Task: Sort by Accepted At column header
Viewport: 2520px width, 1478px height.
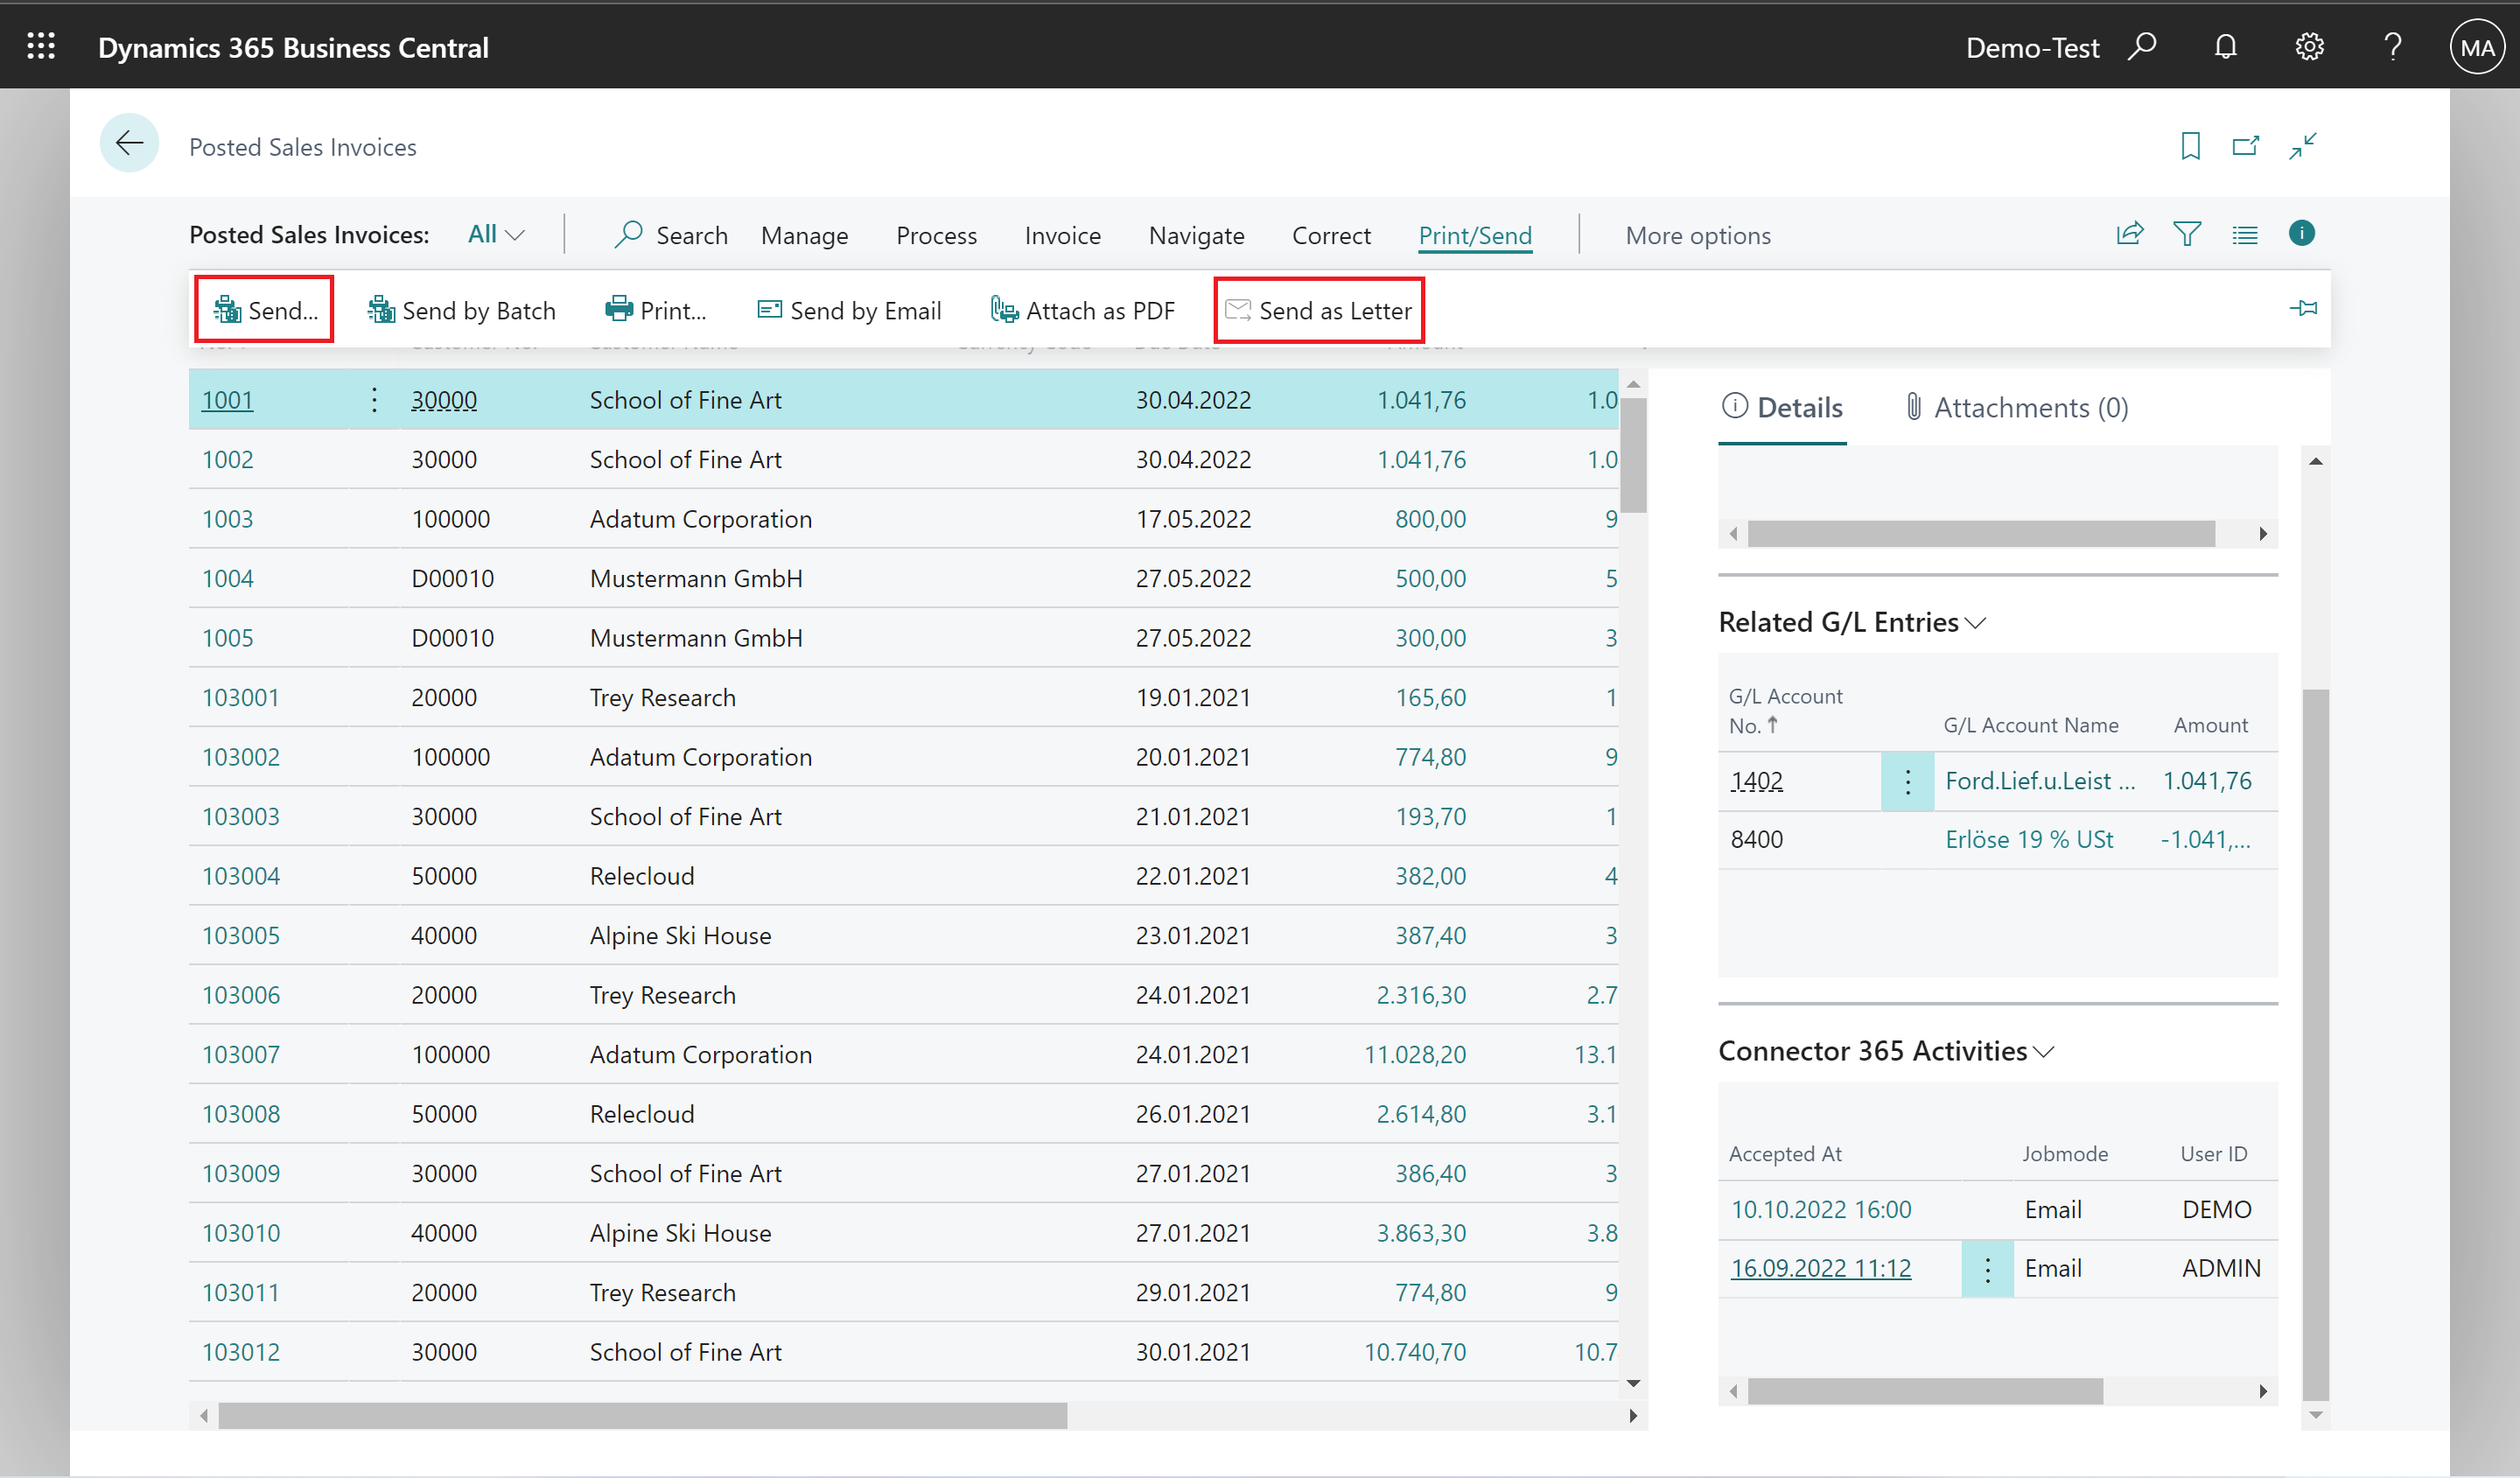Action: 1784,1153
